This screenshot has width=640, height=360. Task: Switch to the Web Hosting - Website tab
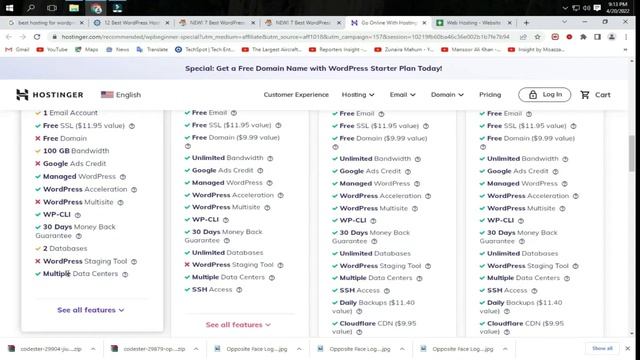point(473,23)
